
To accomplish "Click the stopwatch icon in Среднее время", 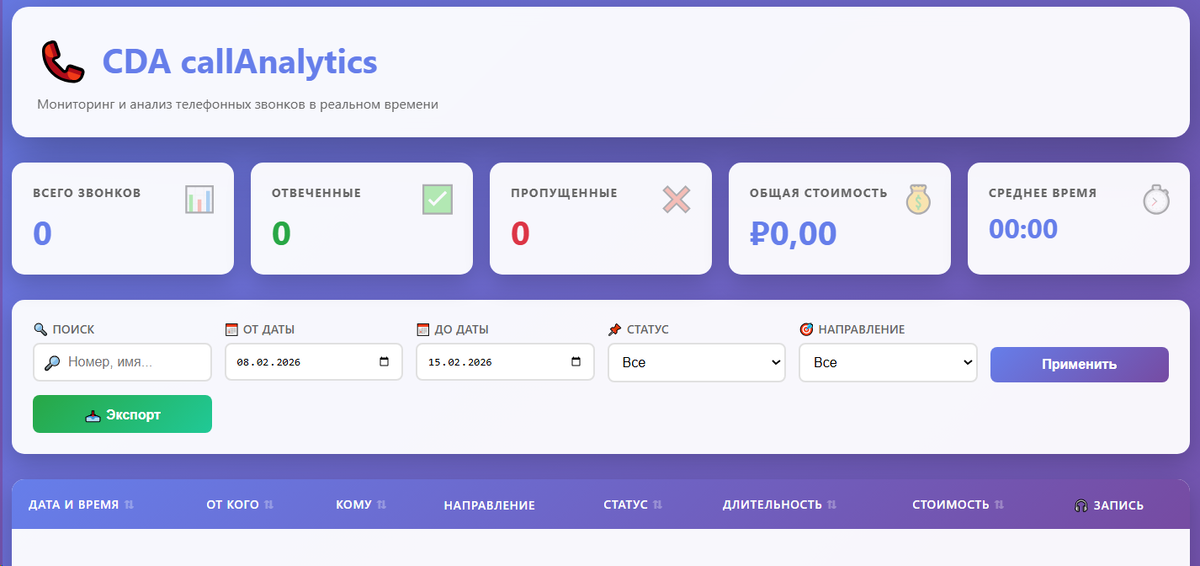I will pyautogui.click(x=1155, y=199).
